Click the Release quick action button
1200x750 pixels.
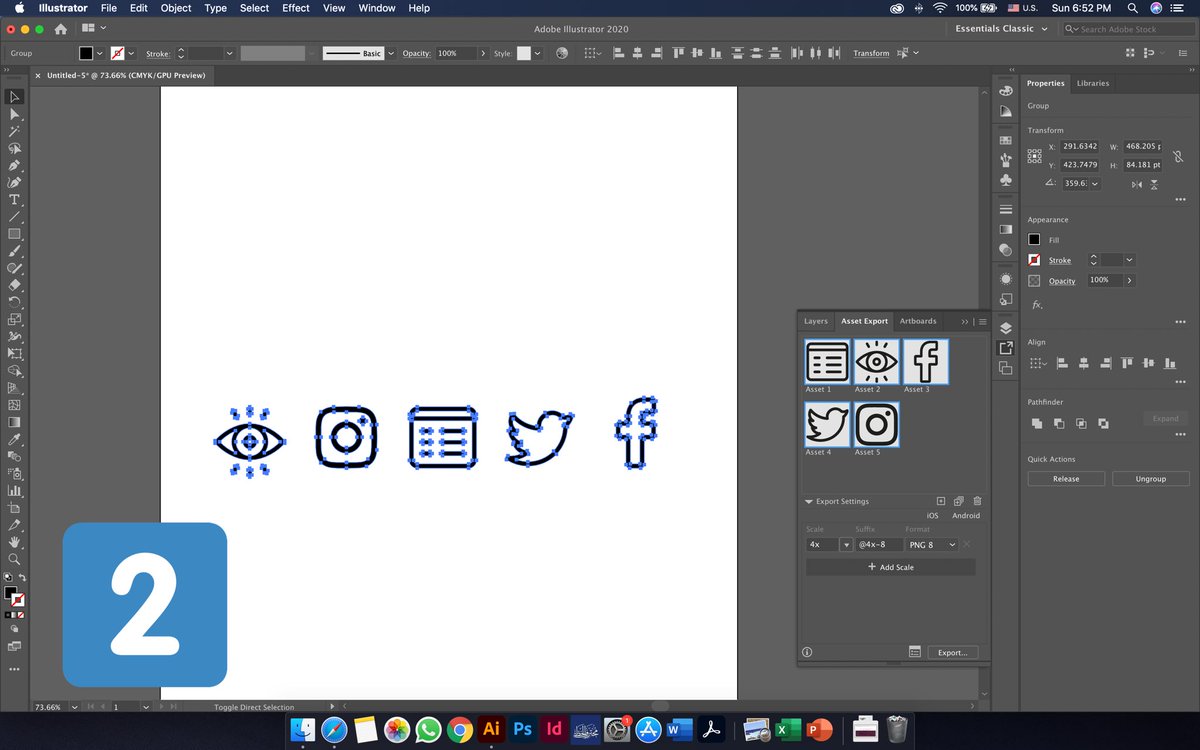(x=1066, y=479)
